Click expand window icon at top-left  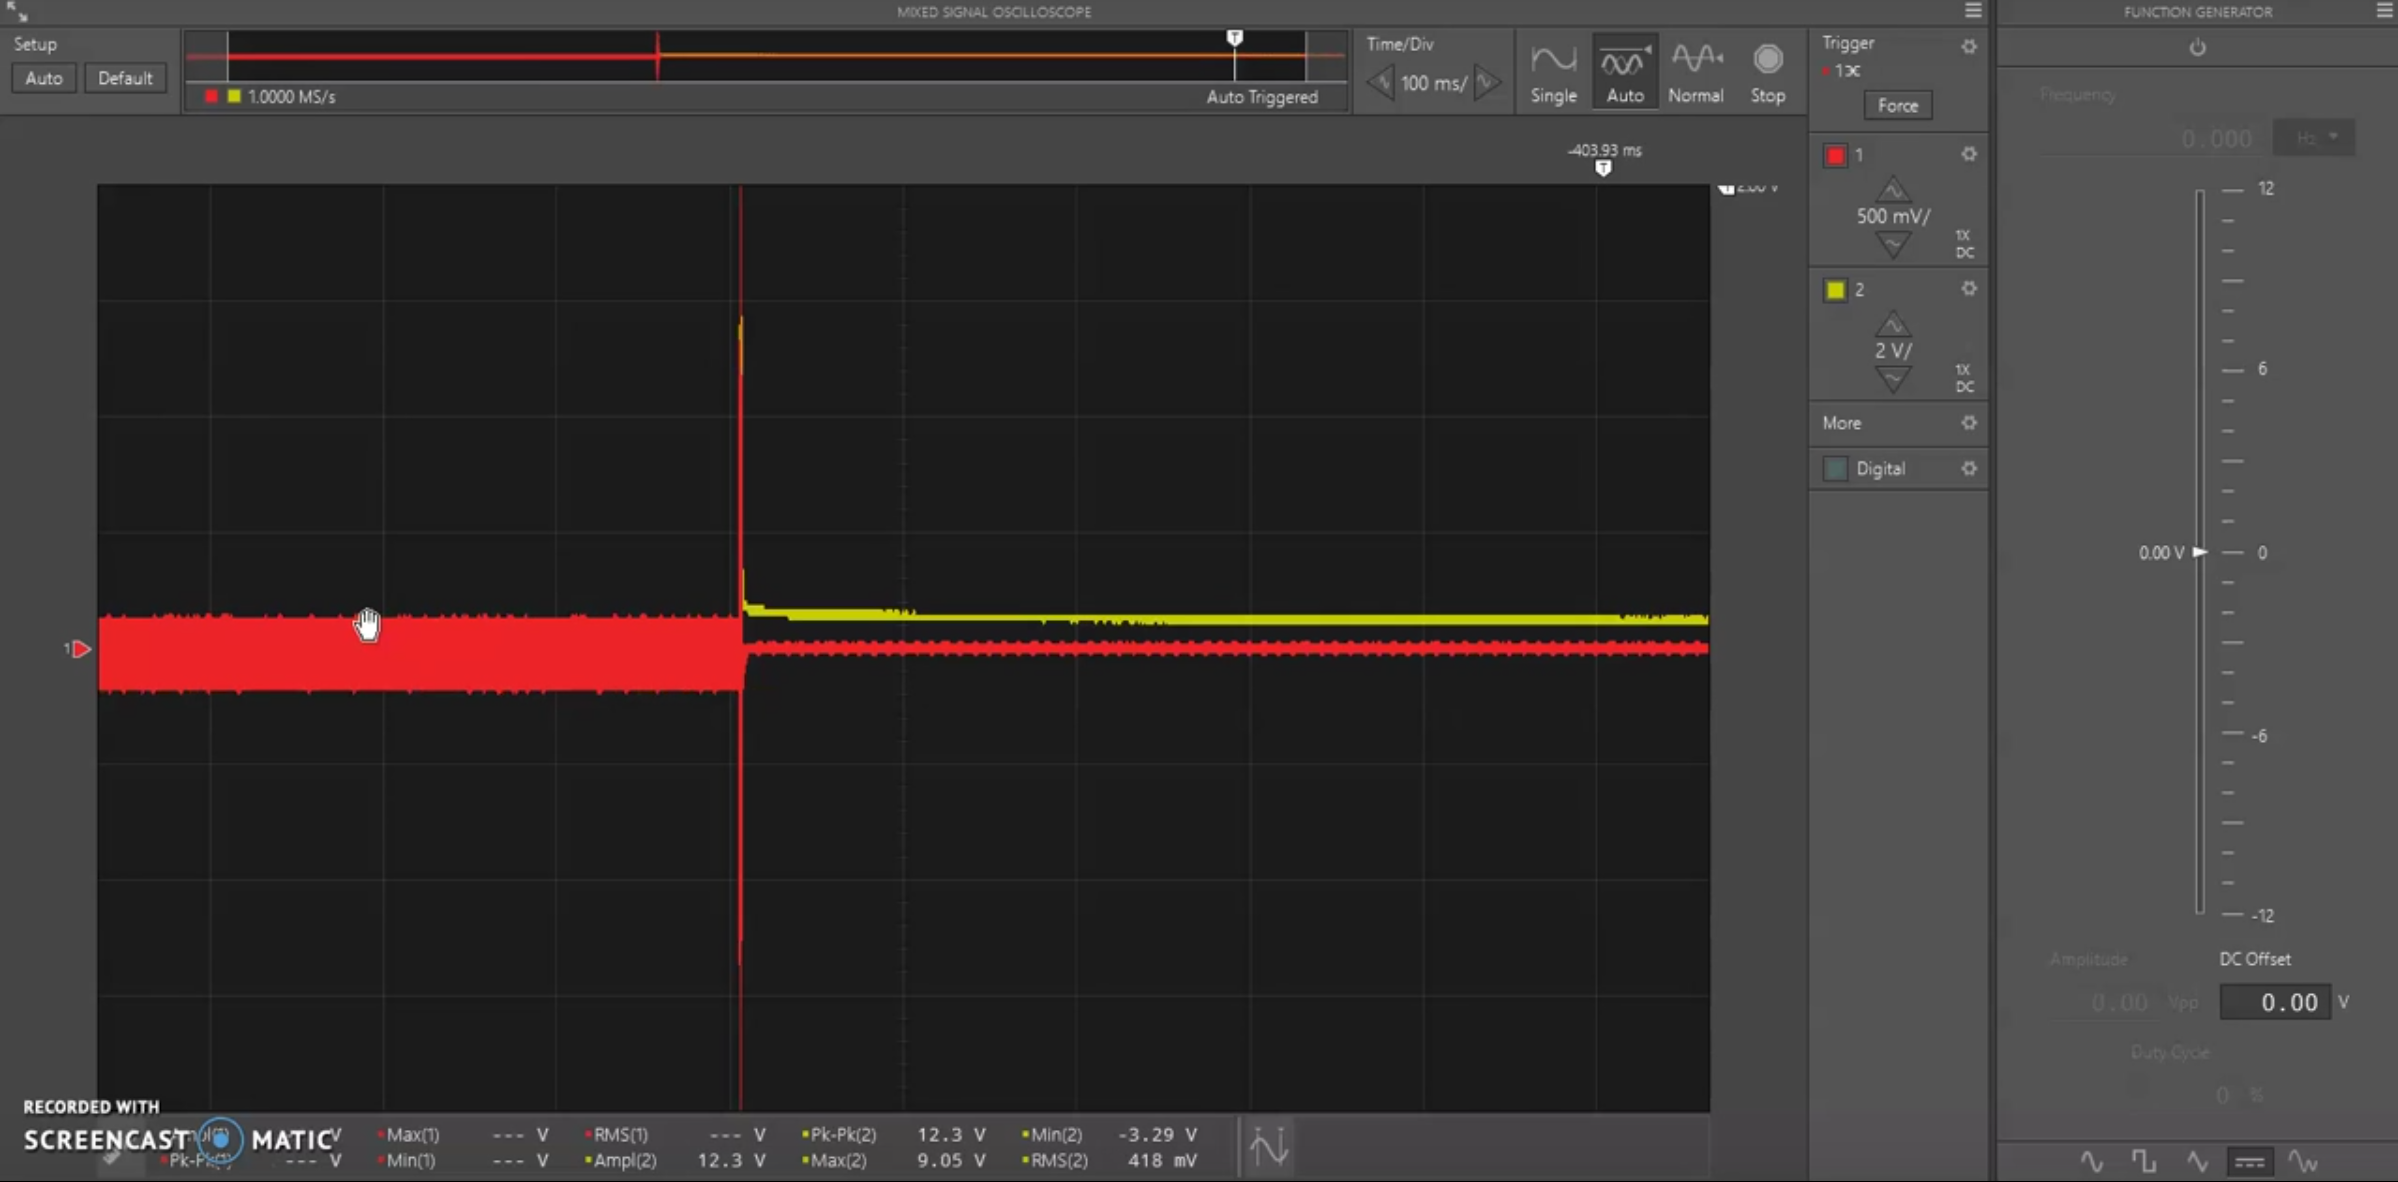pyautogui.click(x=16, y=12)
